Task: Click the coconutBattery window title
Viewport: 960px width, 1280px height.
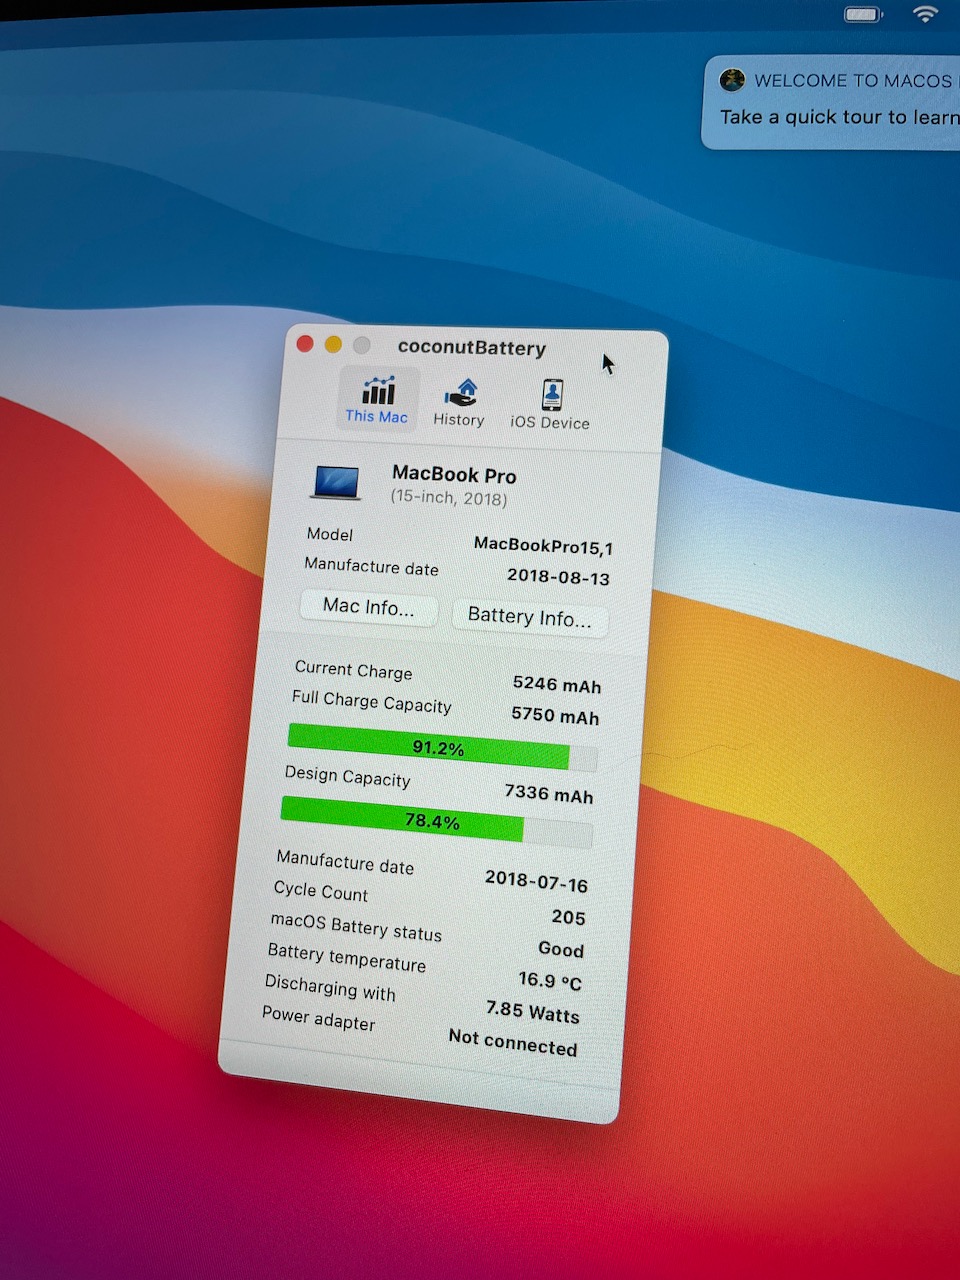Action: pos(472,348)
